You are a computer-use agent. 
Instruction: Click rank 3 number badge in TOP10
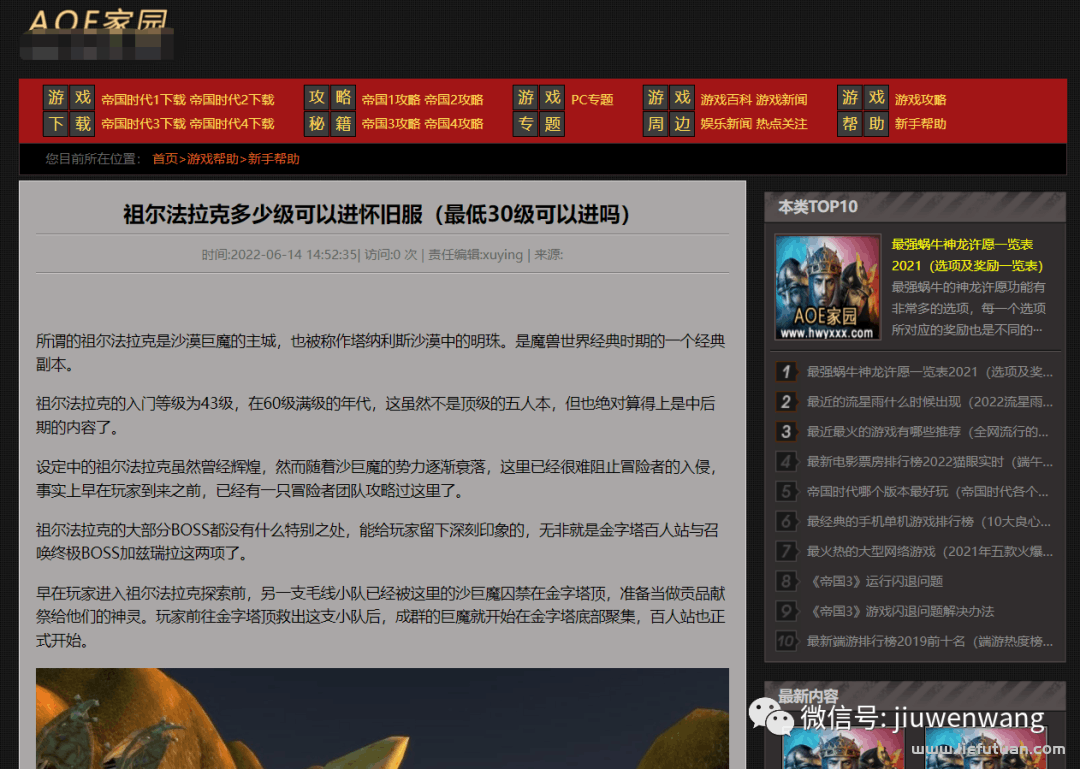click(785, 432)
